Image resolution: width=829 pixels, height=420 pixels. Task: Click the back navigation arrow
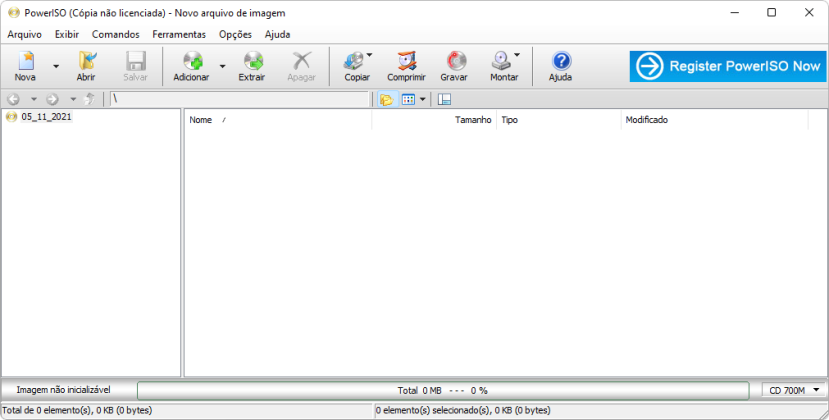(13, 99)
